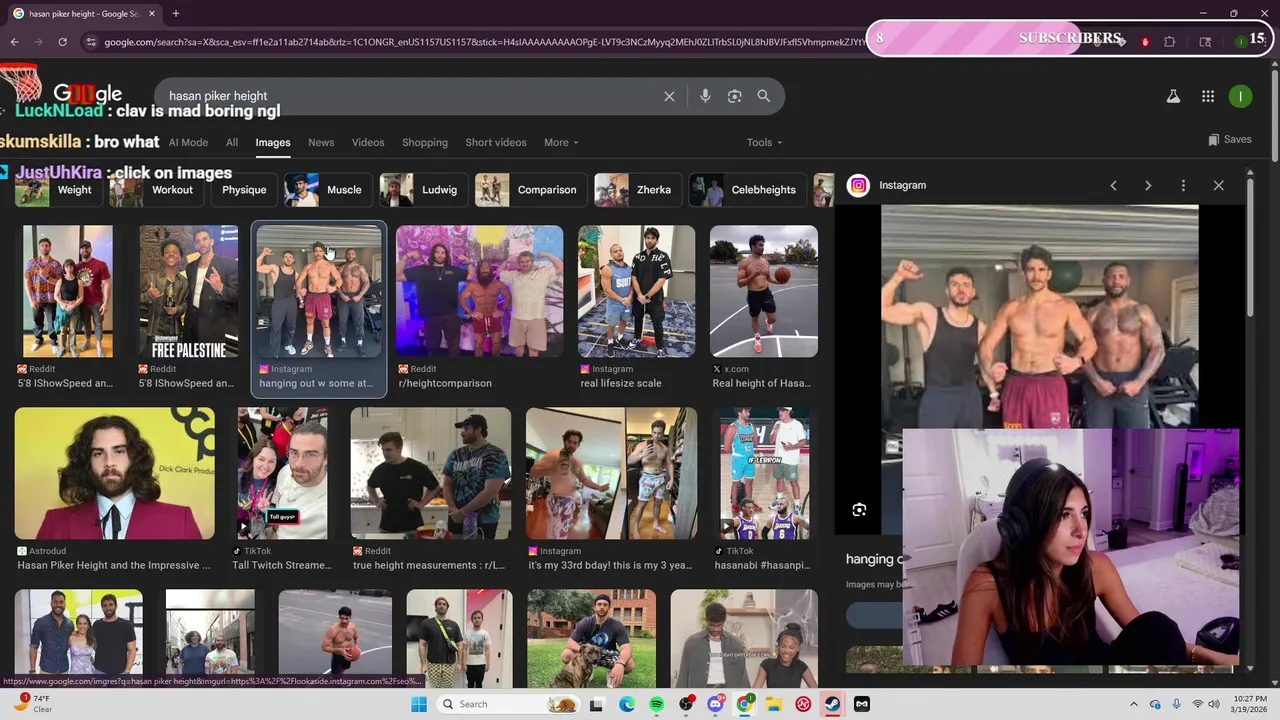Open r/heightcomparison image thumbnail
The height and width of the screenshot is (720, 1280).
(x=479, y=291)
